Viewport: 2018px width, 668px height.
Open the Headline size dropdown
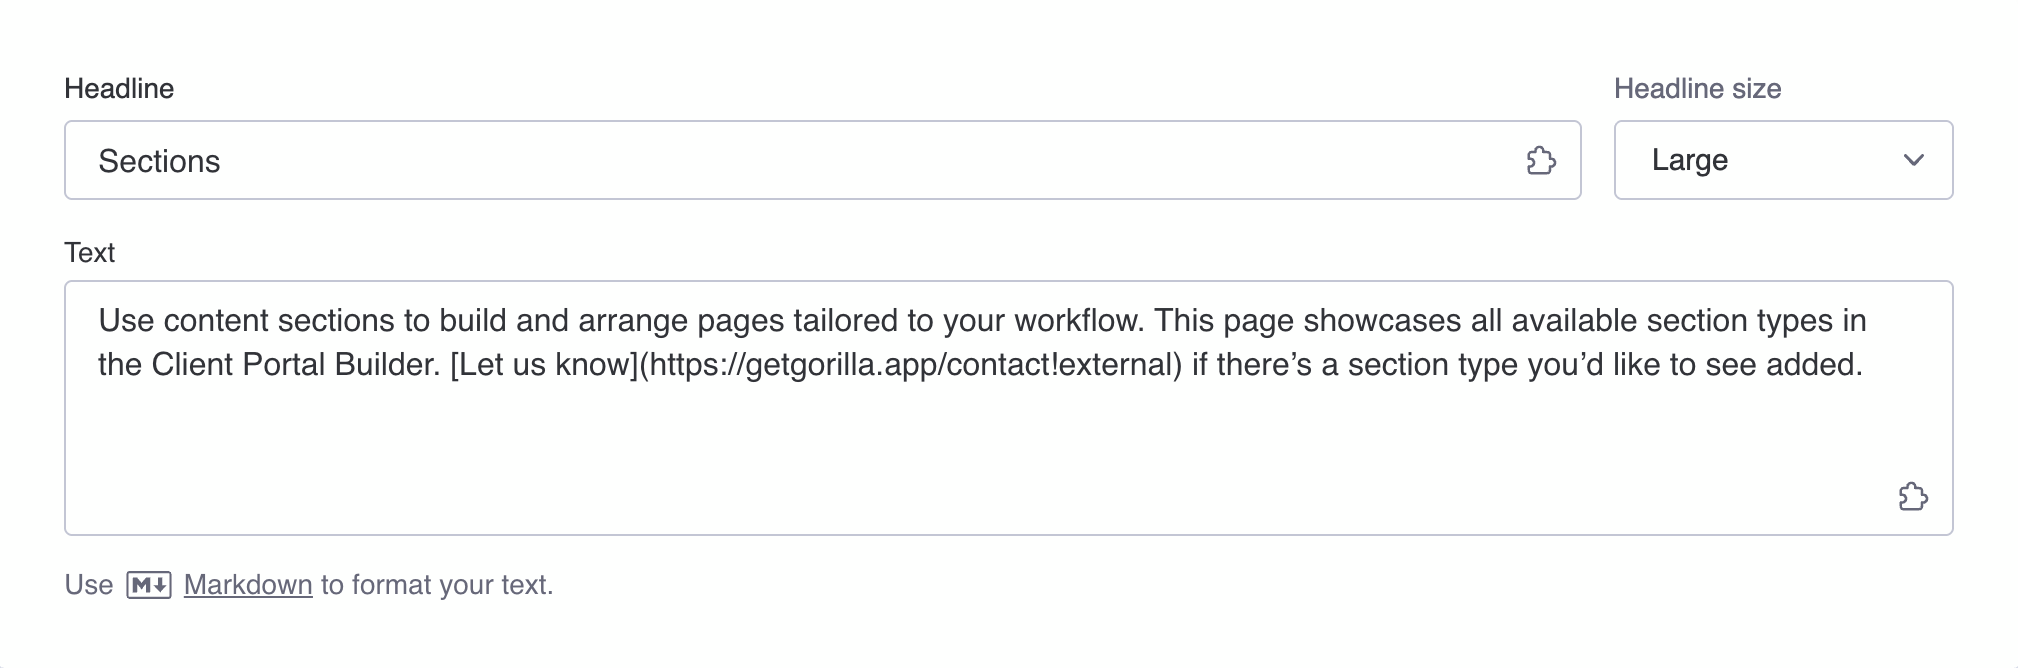[x=1782, y=160]
